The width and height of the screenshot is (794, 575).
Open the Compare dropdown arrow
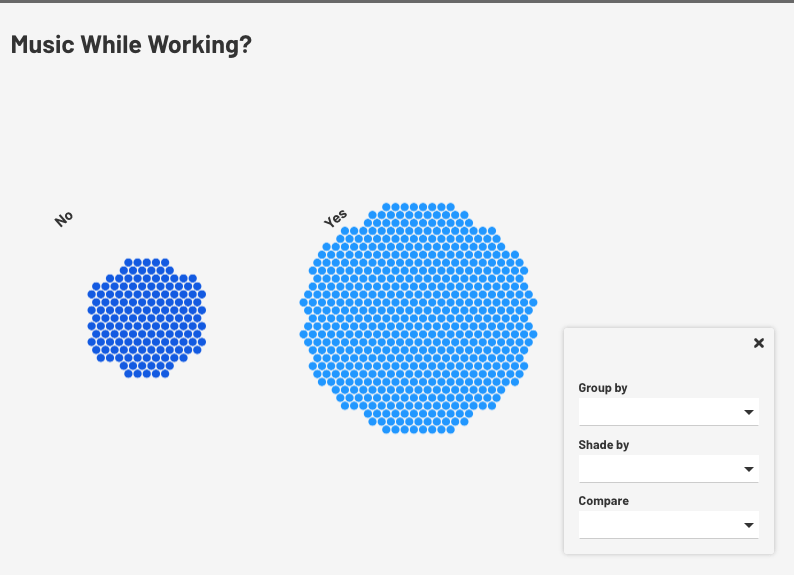tap(748, 525)
